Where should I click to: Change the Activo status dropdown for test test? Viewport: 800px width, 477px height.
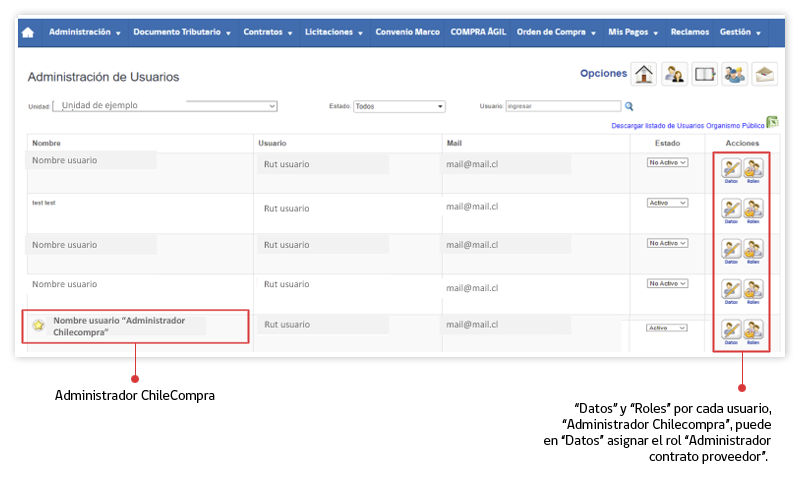(667, 203)
